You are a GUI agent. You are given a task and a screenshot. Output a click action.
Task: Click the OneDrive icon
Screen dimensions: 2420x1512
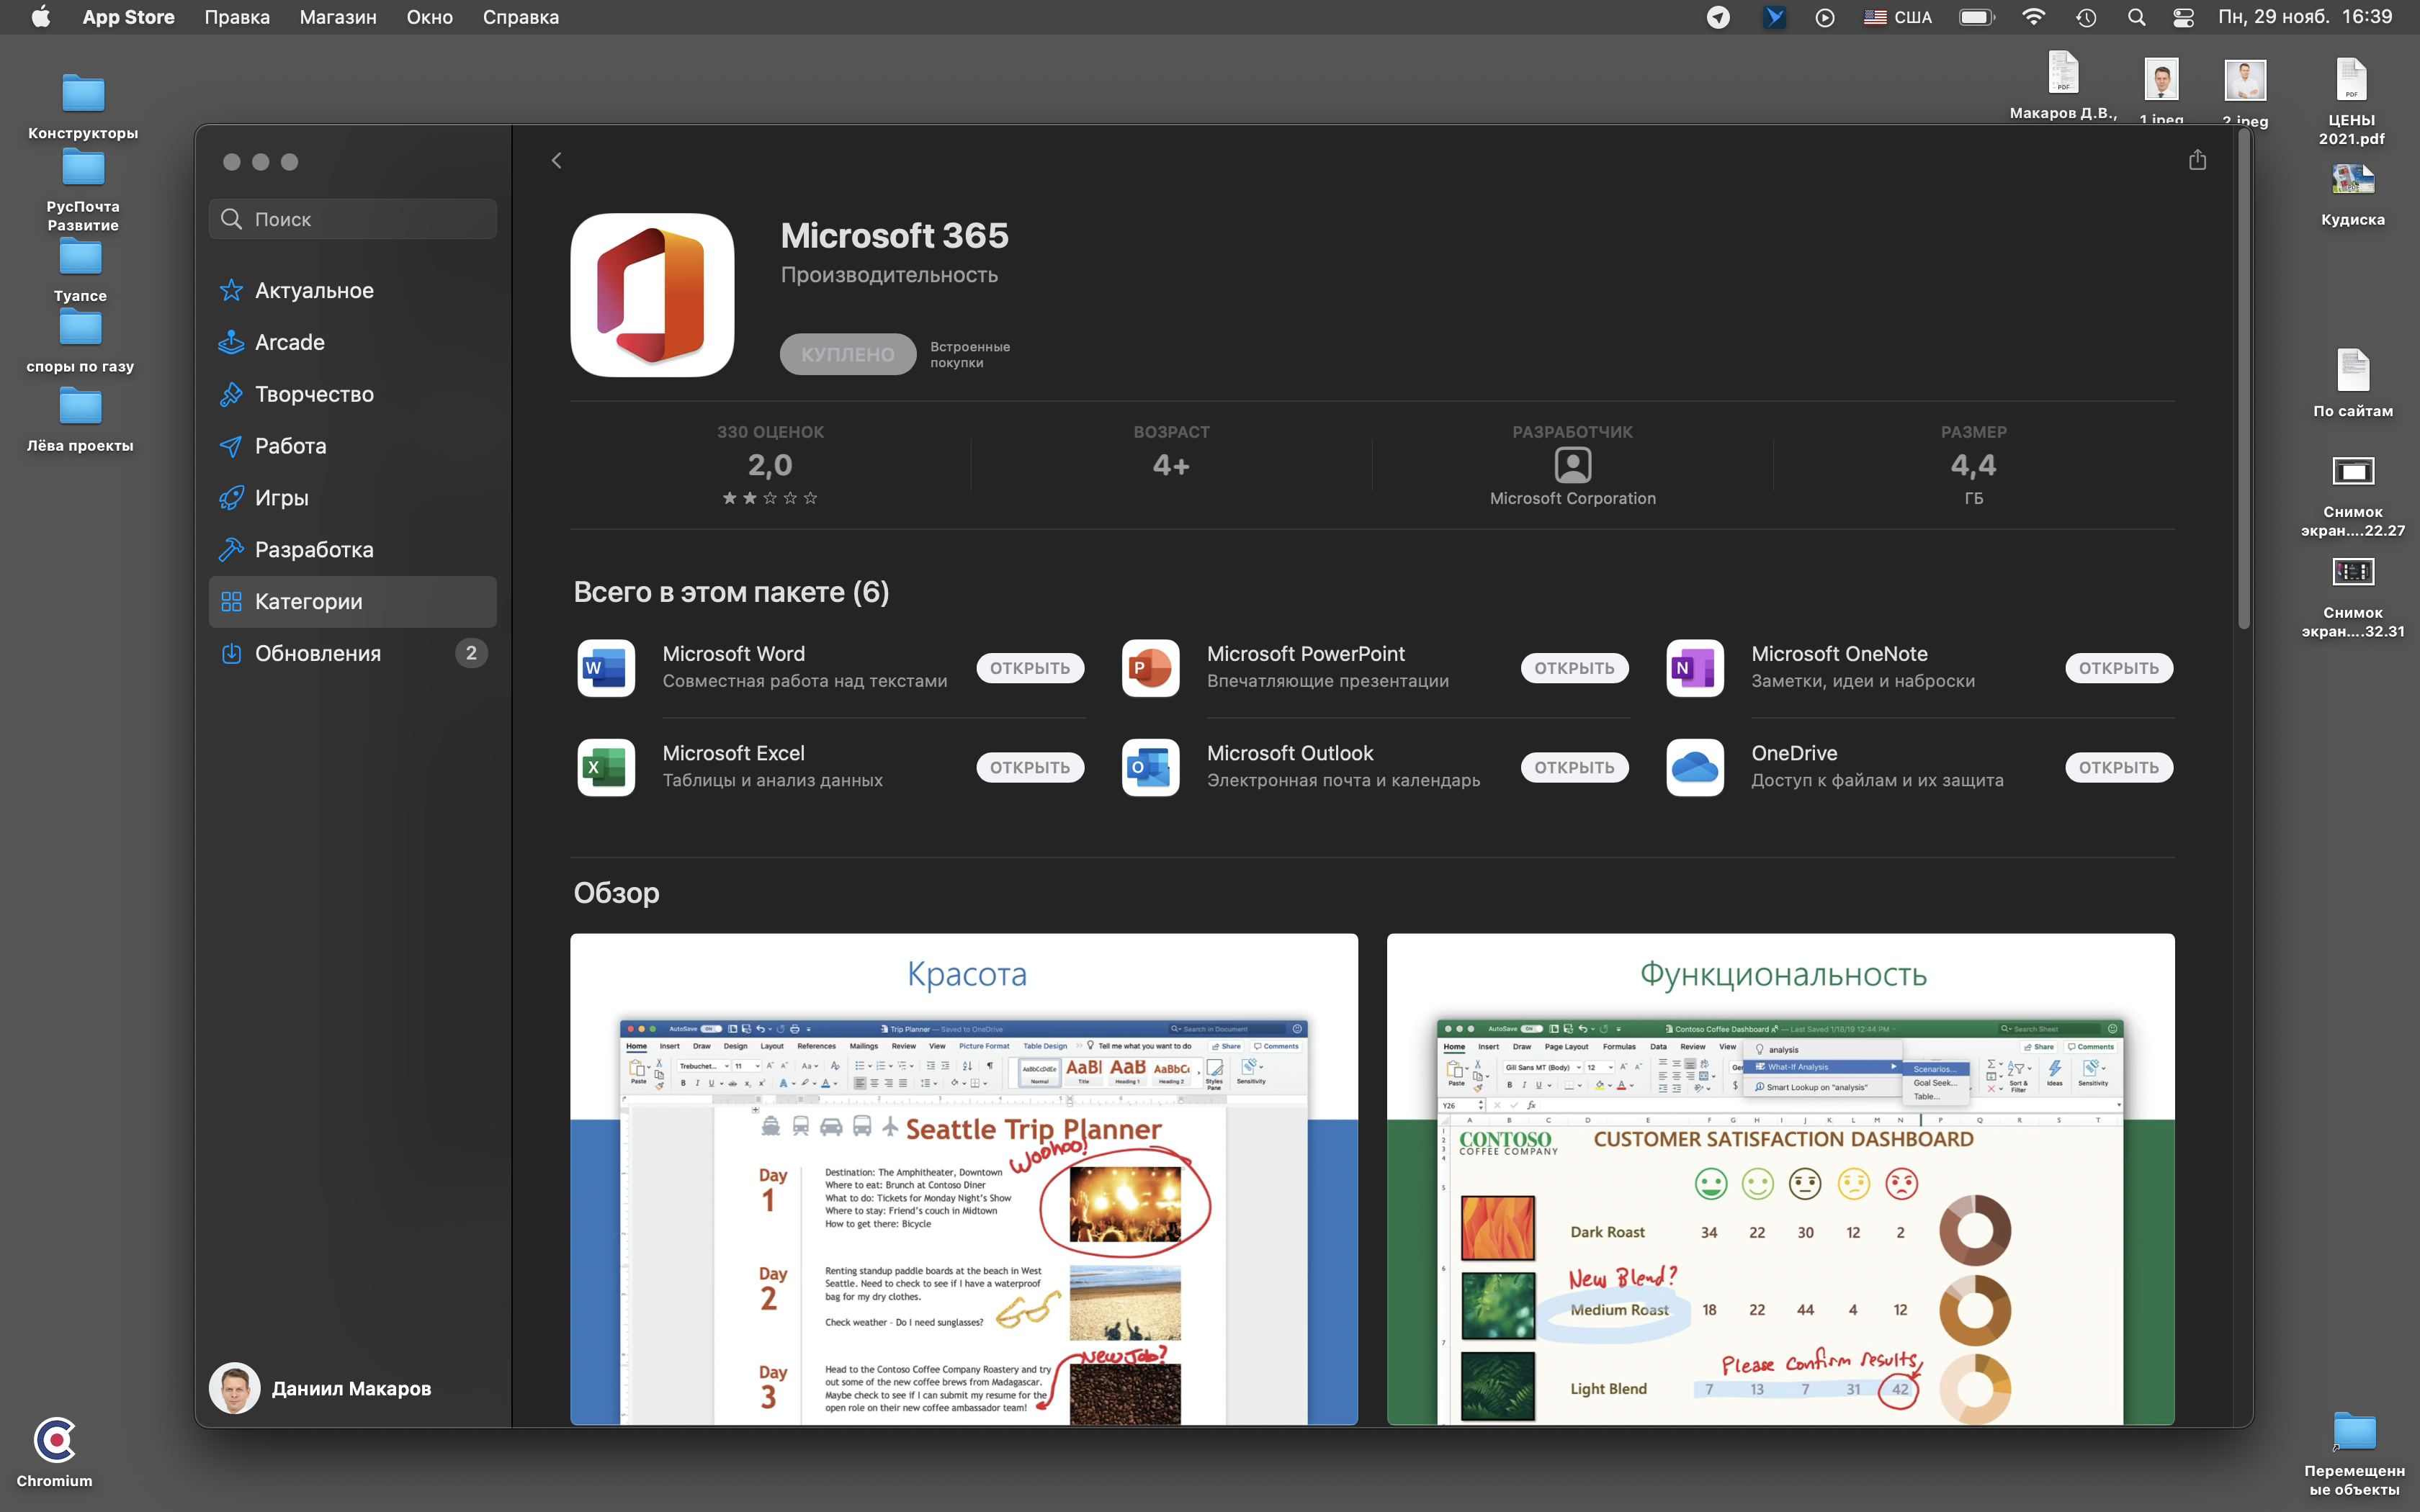tap(1693, 767)
